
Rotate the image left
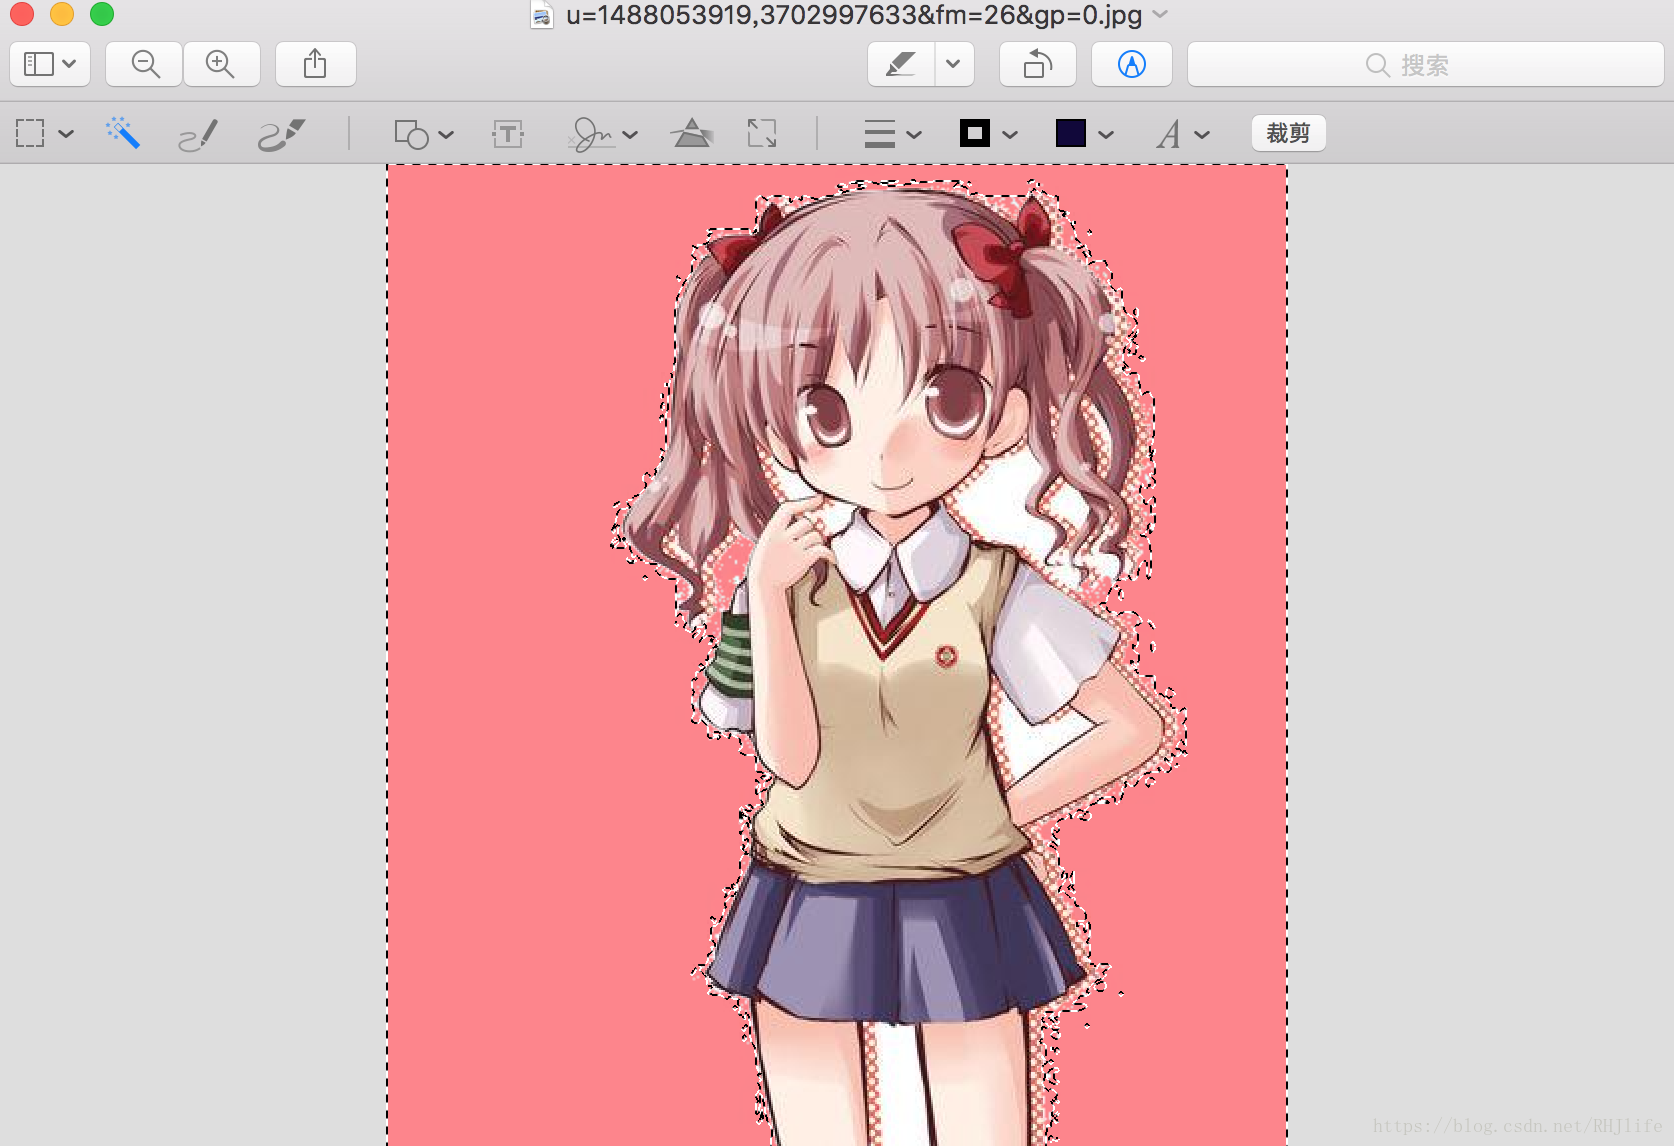tap(1038, 65)
